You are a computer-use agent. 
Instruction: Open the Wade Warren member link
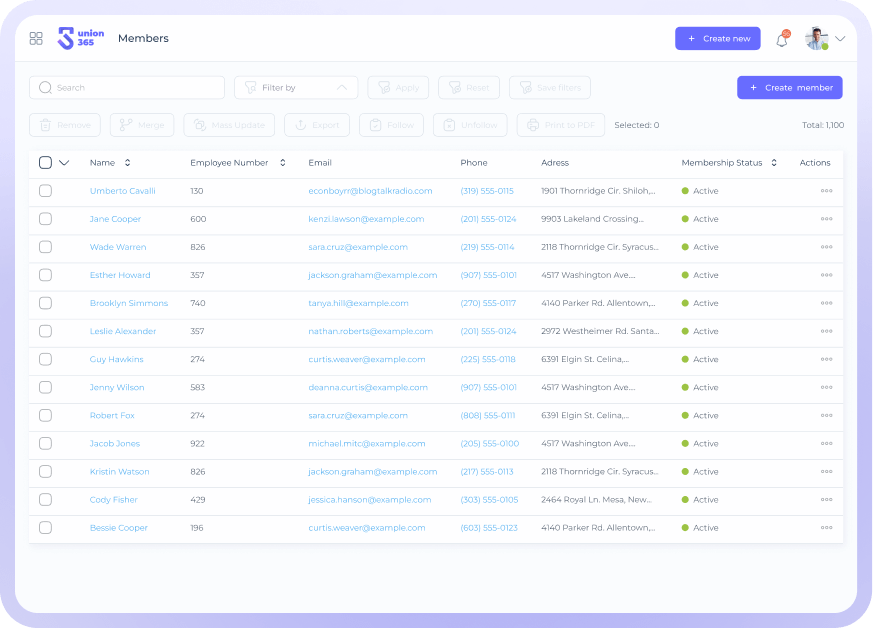[118, 247]
